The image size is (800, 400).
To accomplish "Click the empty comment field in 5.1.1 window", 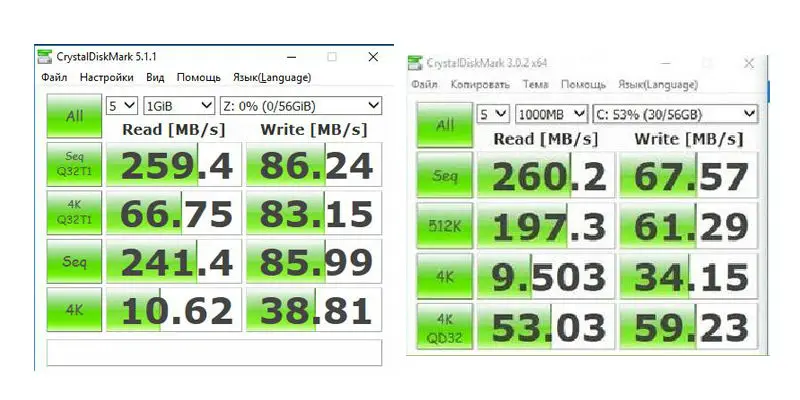I will pyautogui.click(x=214, y=353).
